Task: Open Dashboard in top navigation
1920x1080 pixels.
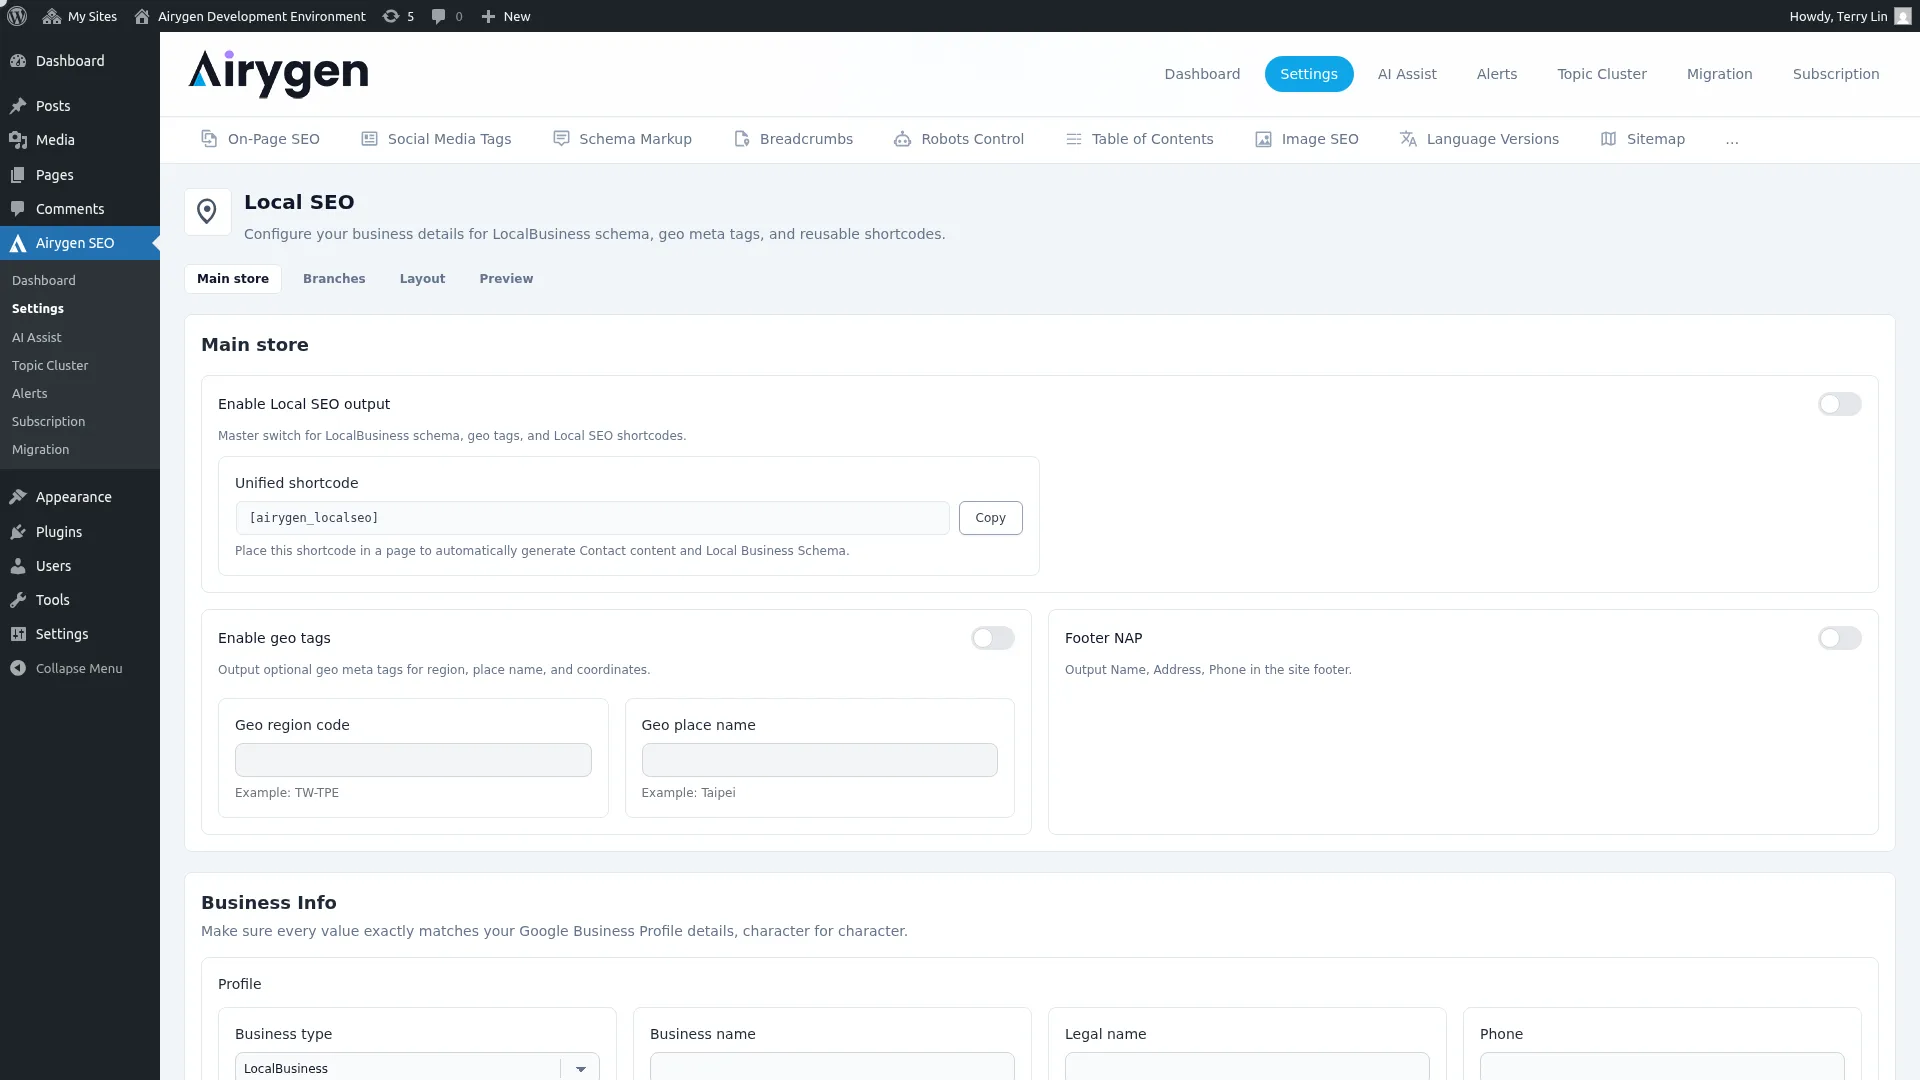Action: point(1202,74)
